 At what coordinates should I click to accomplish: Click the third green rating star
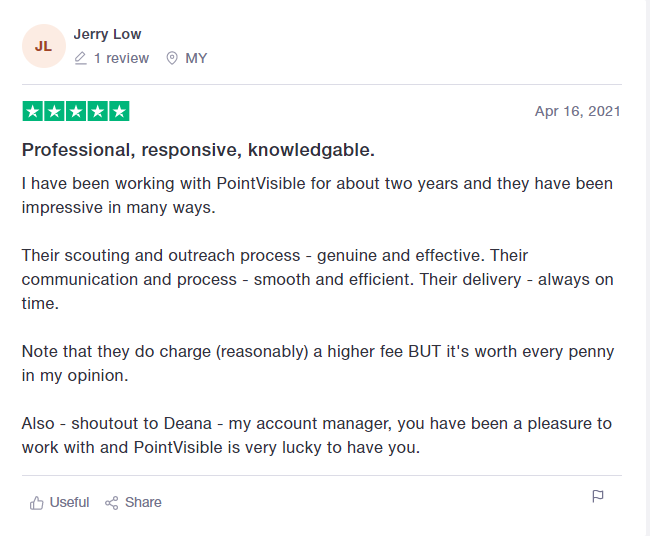(76, 111)
